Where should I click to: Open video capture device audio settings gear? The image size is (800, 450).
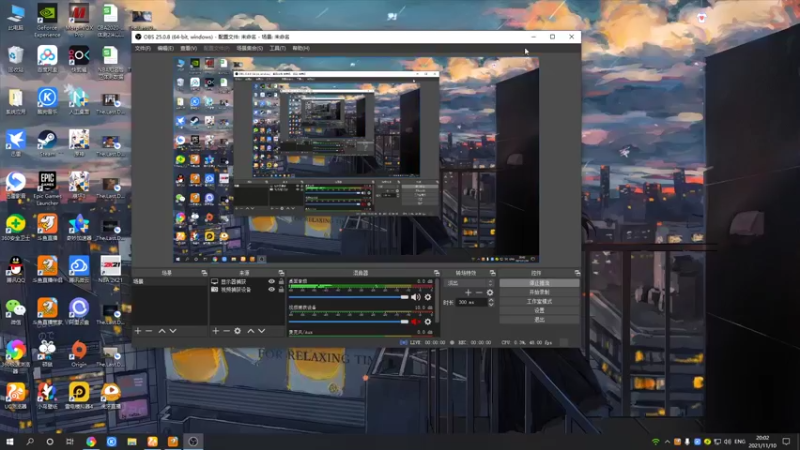tap(428, 322)
